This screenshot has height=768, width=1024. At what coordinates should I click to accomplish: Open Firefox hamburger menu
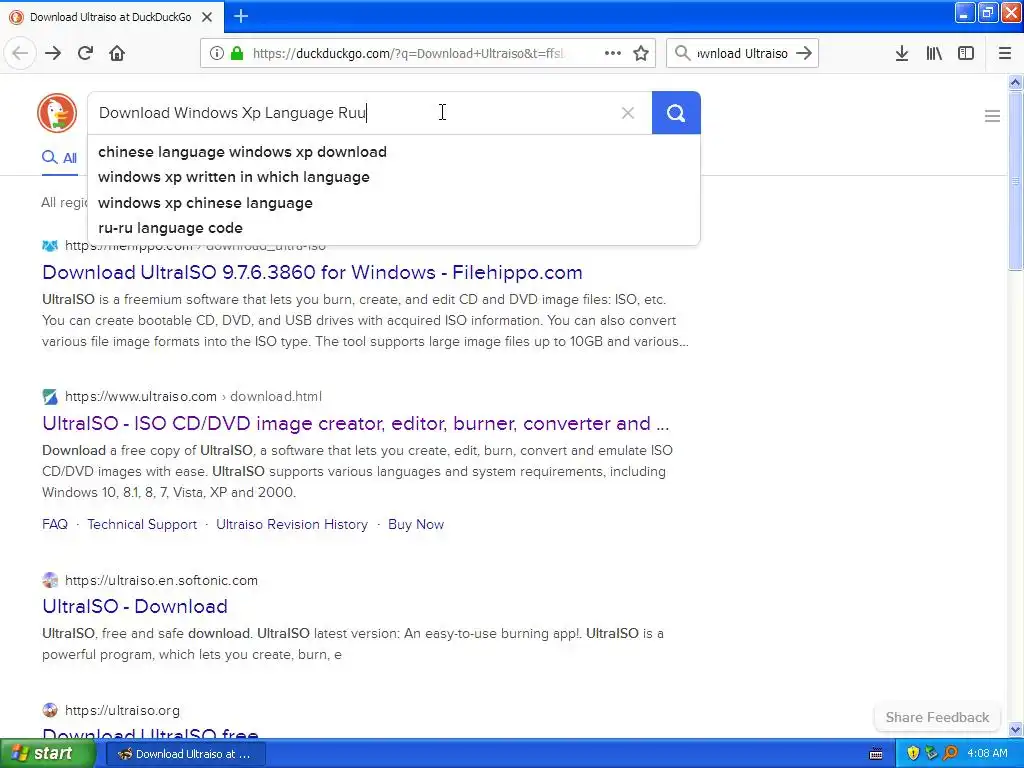[1004, 53]
